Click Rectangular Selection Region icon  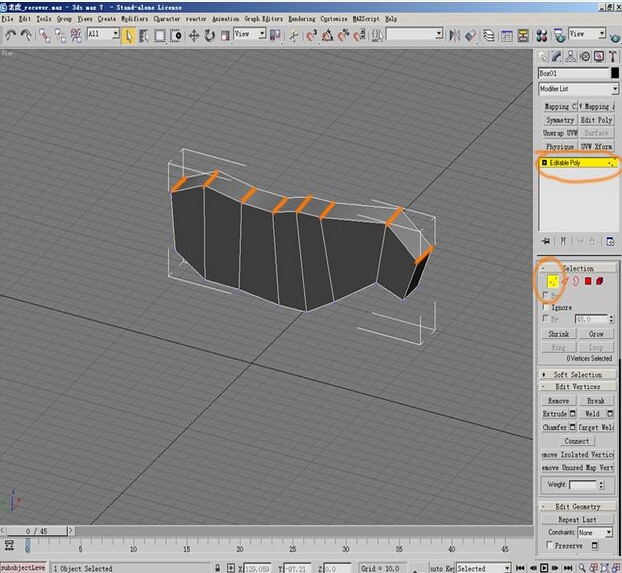click(159, 36)
